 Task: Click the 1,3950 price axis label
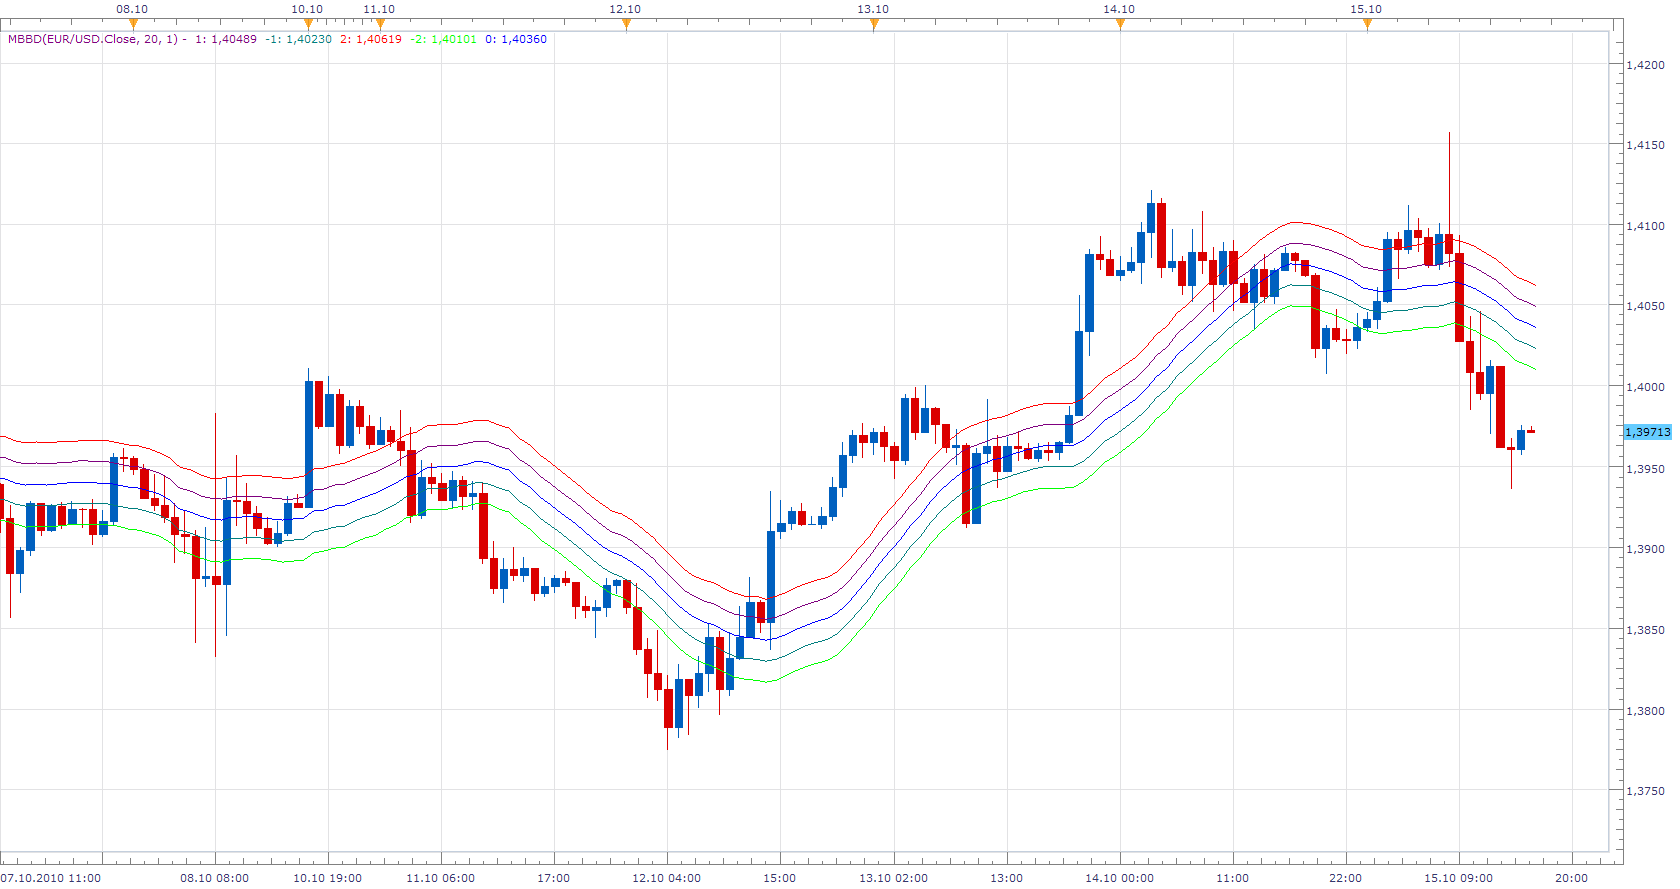(x=1646, y=469)
